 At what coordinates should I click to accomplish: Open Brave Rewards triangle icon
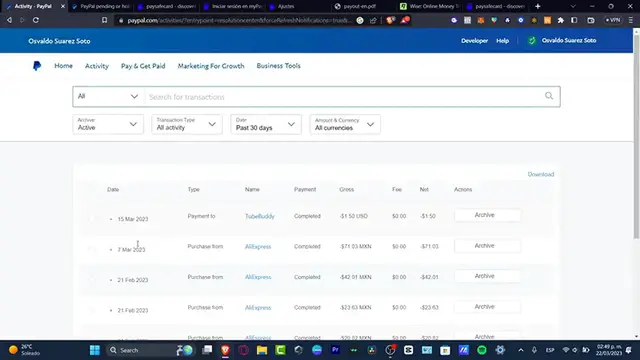tap(404, 20)
